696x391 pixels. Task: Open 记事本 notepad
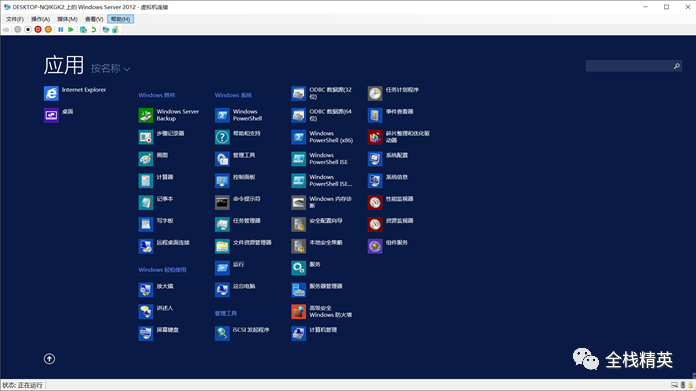156,202
